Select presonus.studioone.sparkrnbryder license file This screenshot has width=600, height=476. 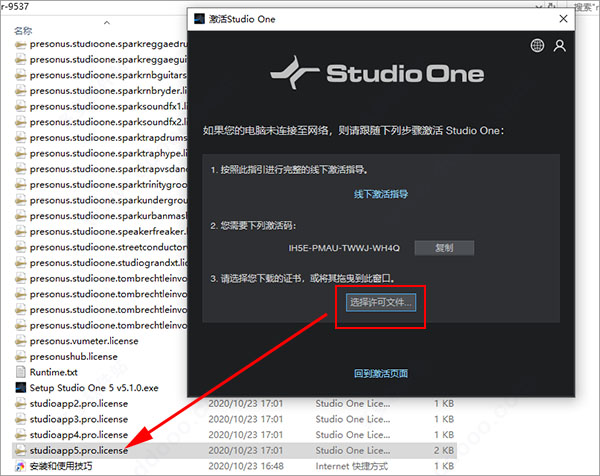pyautogui.click(x=109, y=90)
